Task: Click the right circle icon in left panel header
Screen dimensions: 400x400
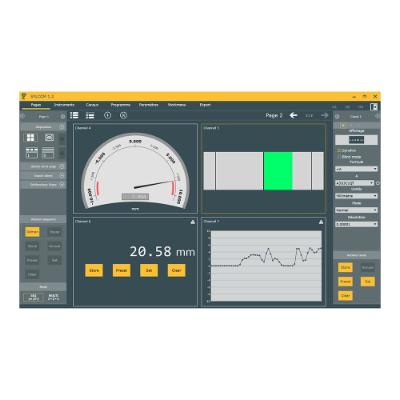Action: tap(63, 116)
